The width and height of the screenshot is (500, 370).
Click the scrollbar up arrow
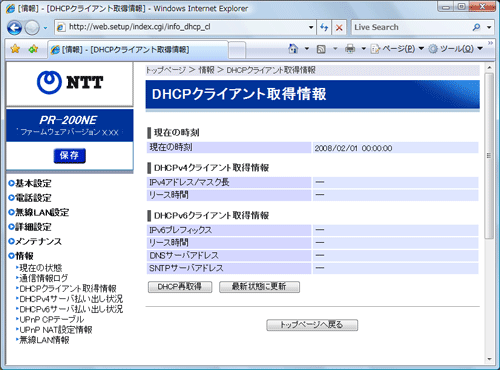tap(489, 68)
